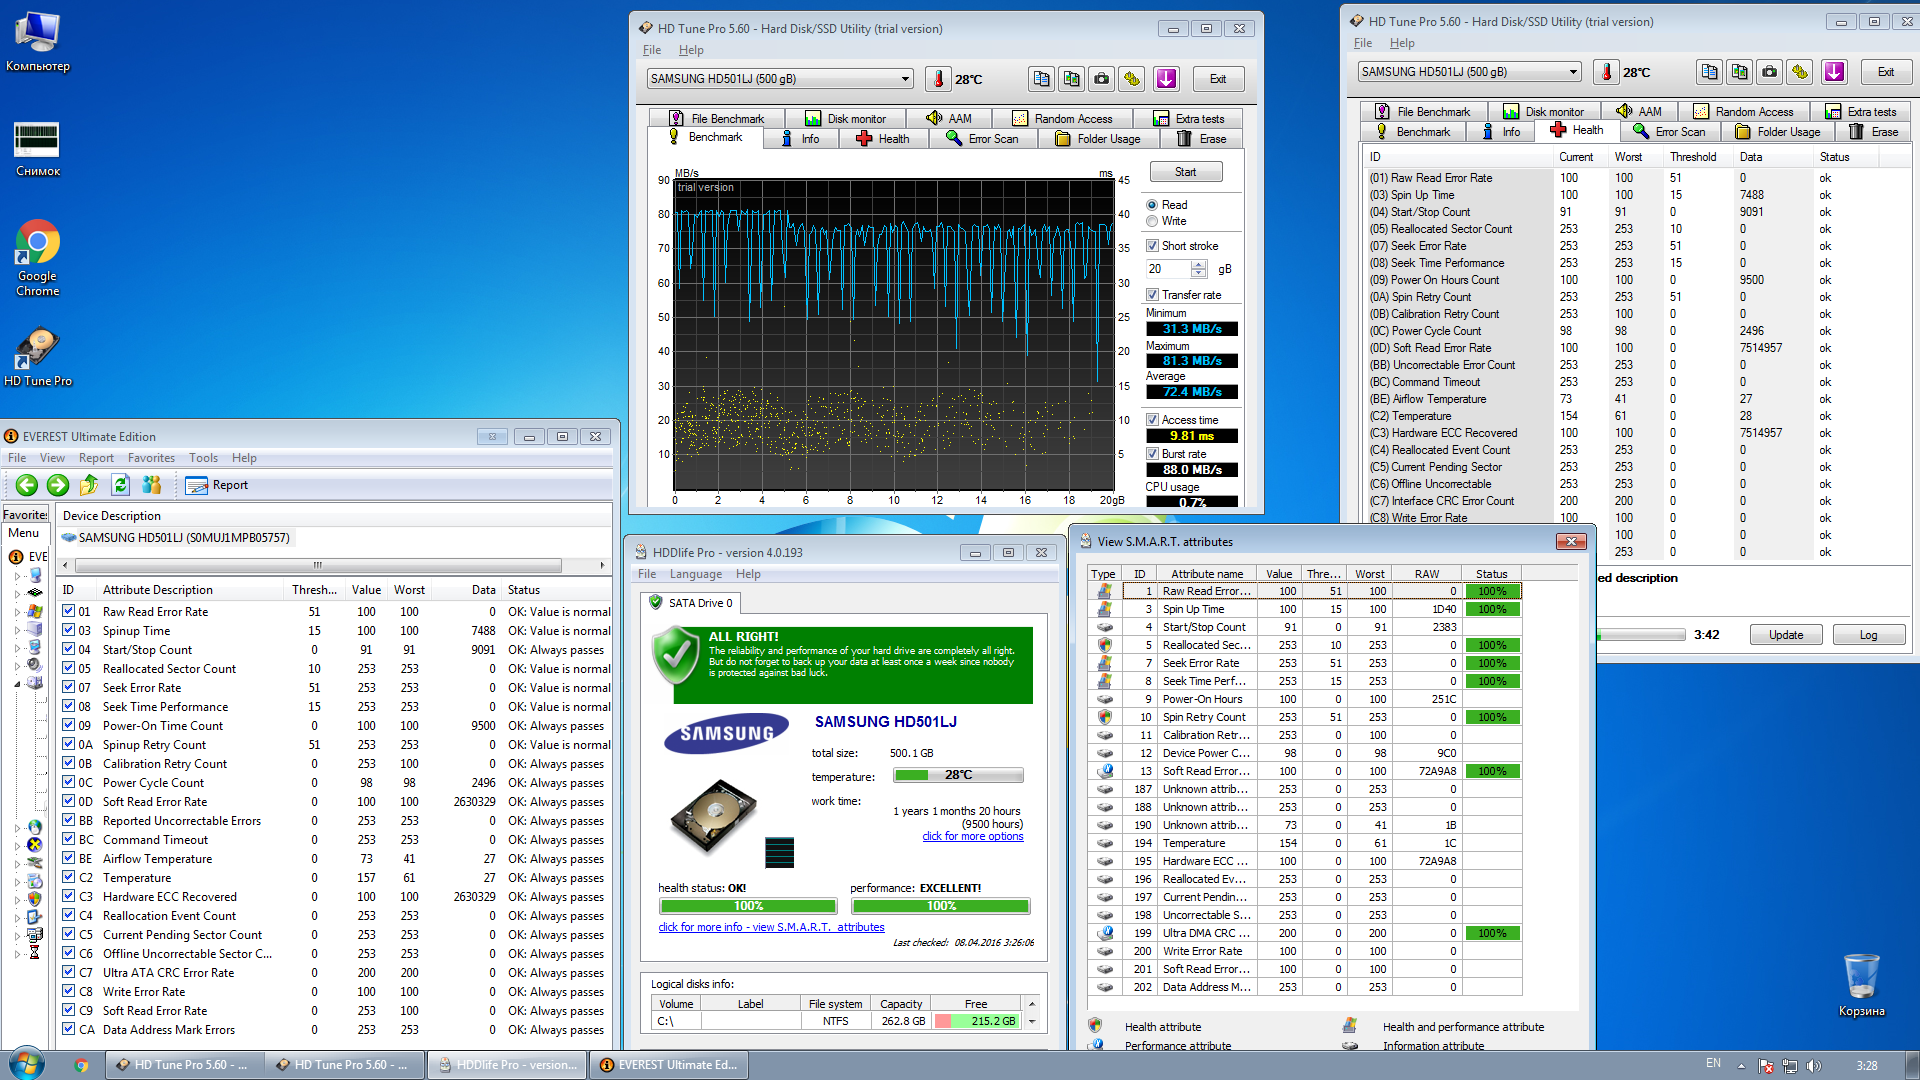Click the screenshot camera icon in the center HD Tune window
This screenshot has width=1920, height=1080.
pyautogui.click(x=1101, y=79)
